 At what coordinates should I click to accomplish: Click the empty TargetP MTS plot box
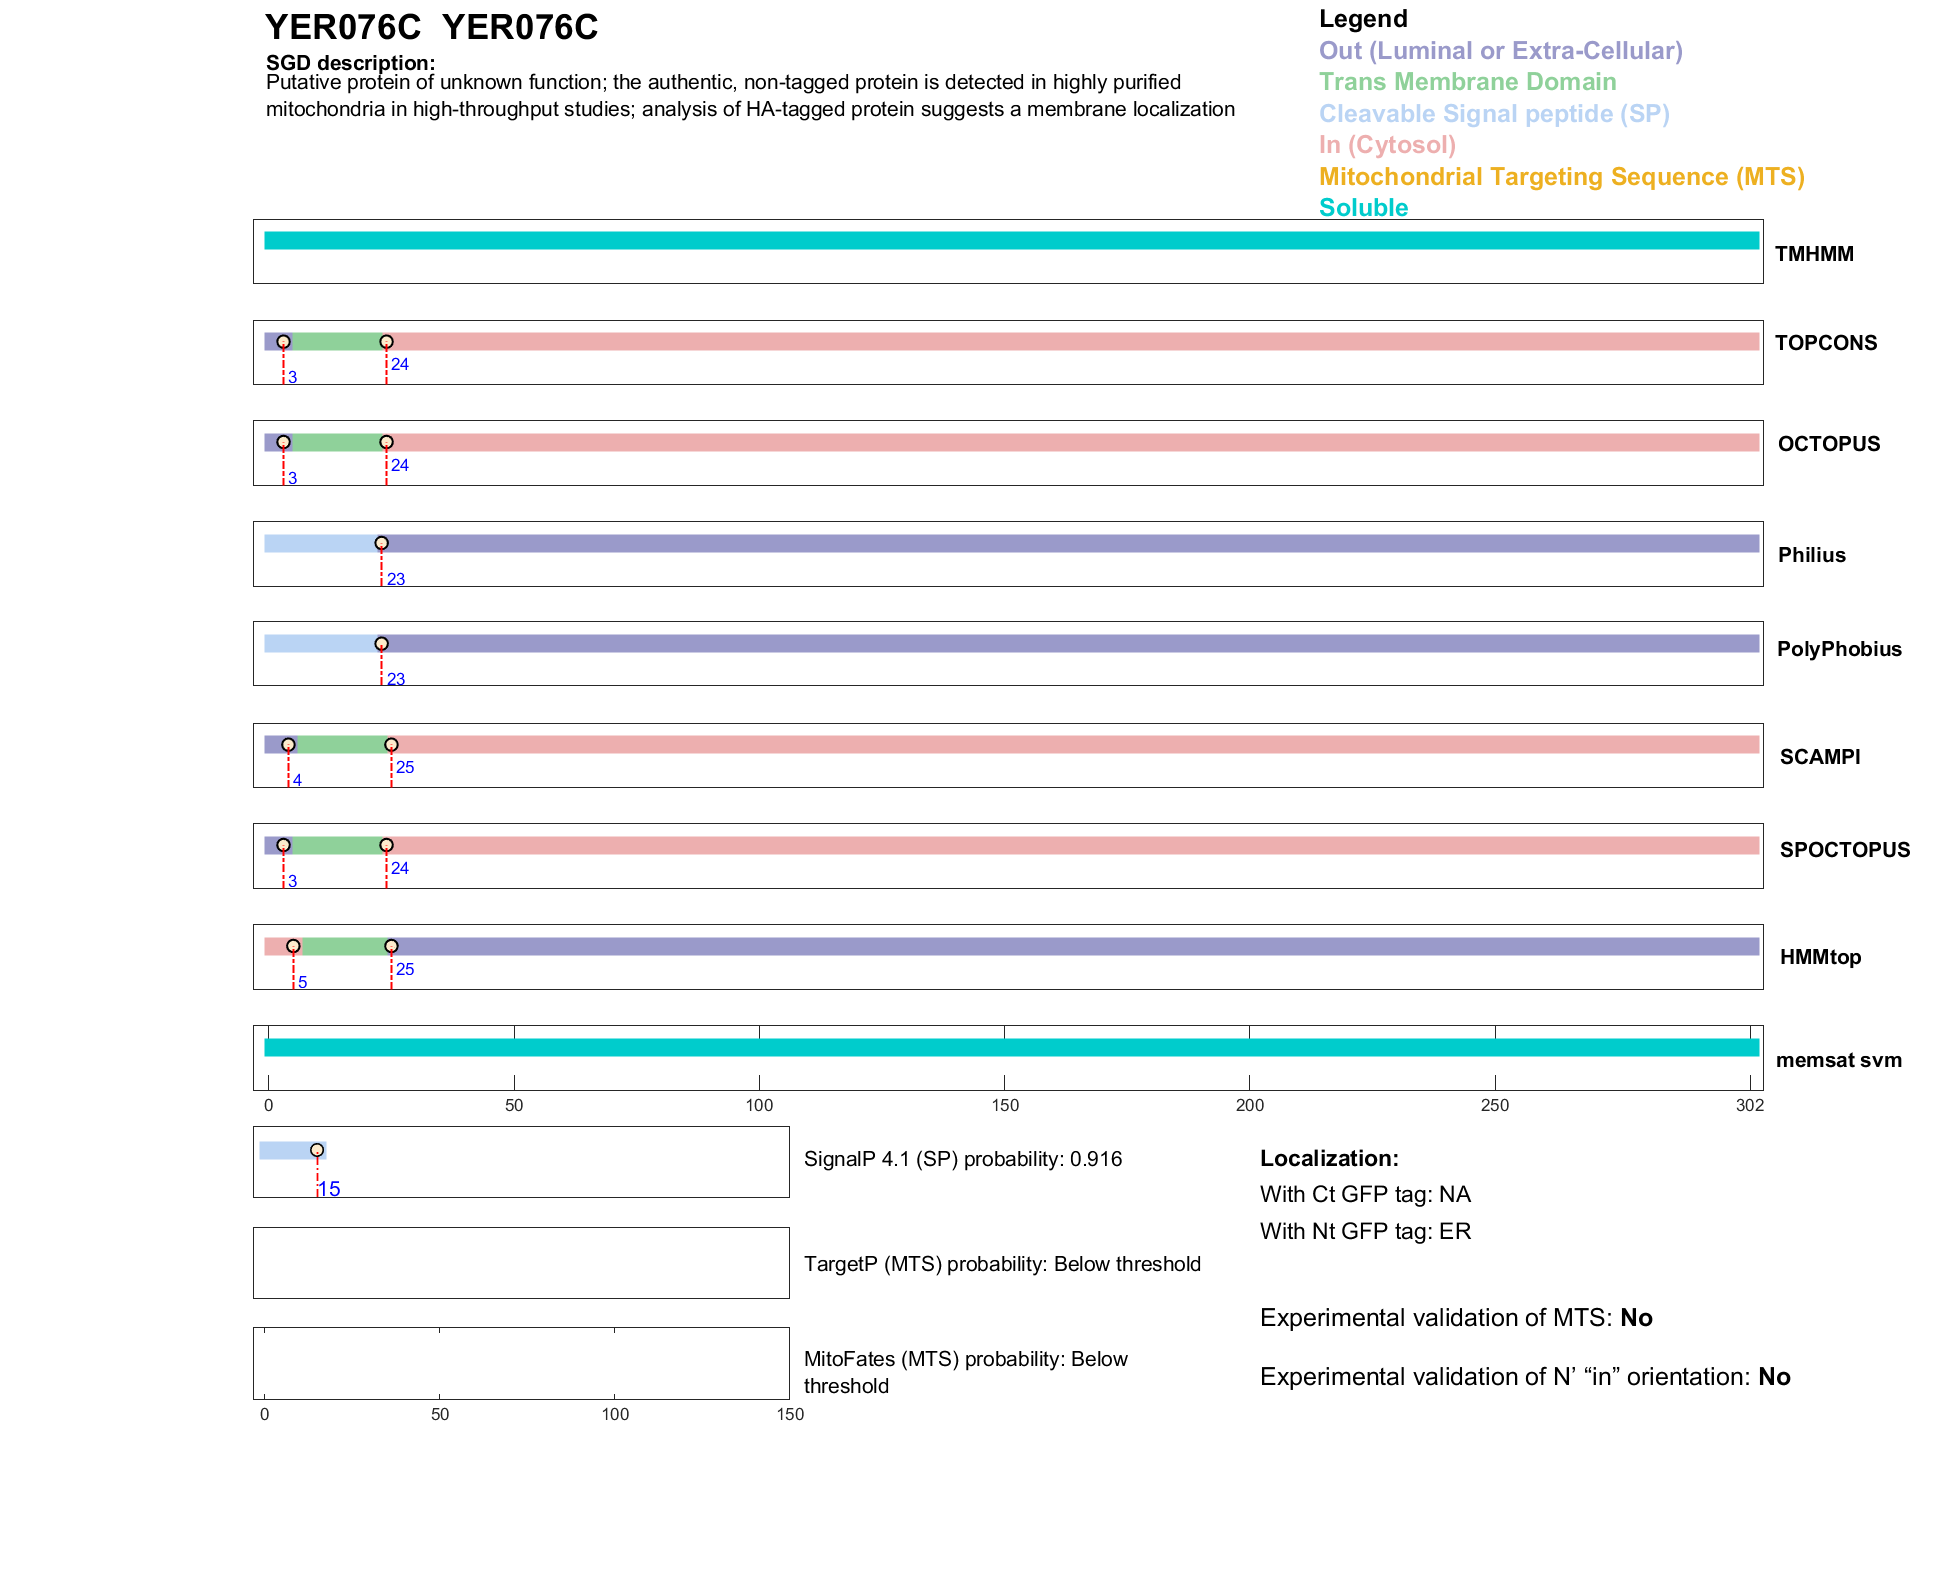(521, 1263)
